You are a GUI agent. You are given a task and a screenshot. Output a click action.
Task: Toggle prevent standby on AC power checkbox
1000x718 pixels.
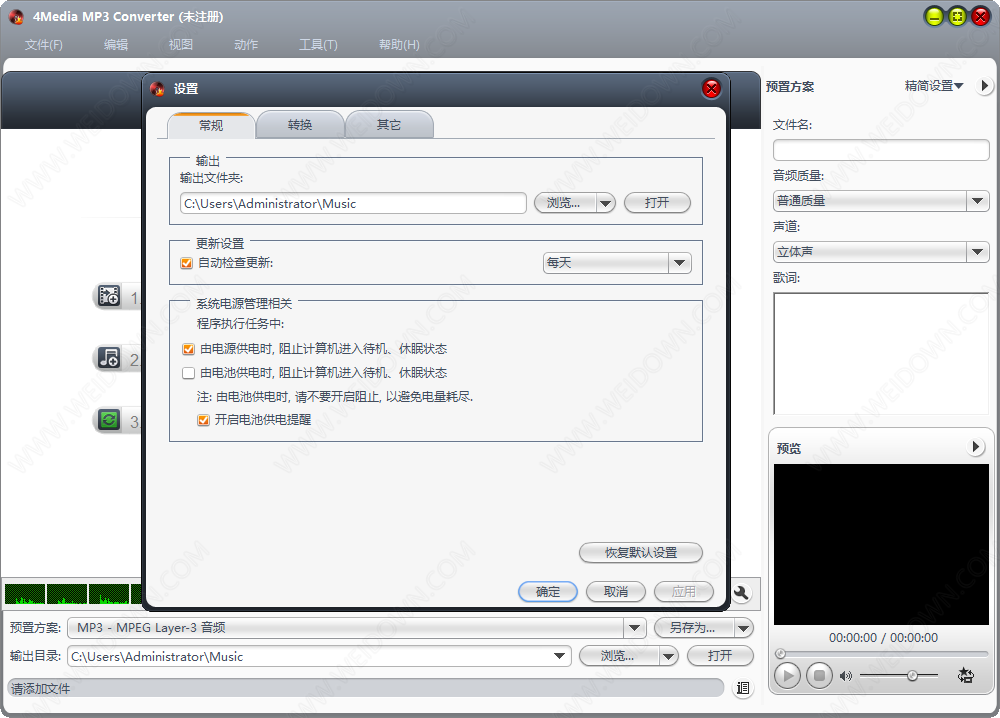click(188, 349)
